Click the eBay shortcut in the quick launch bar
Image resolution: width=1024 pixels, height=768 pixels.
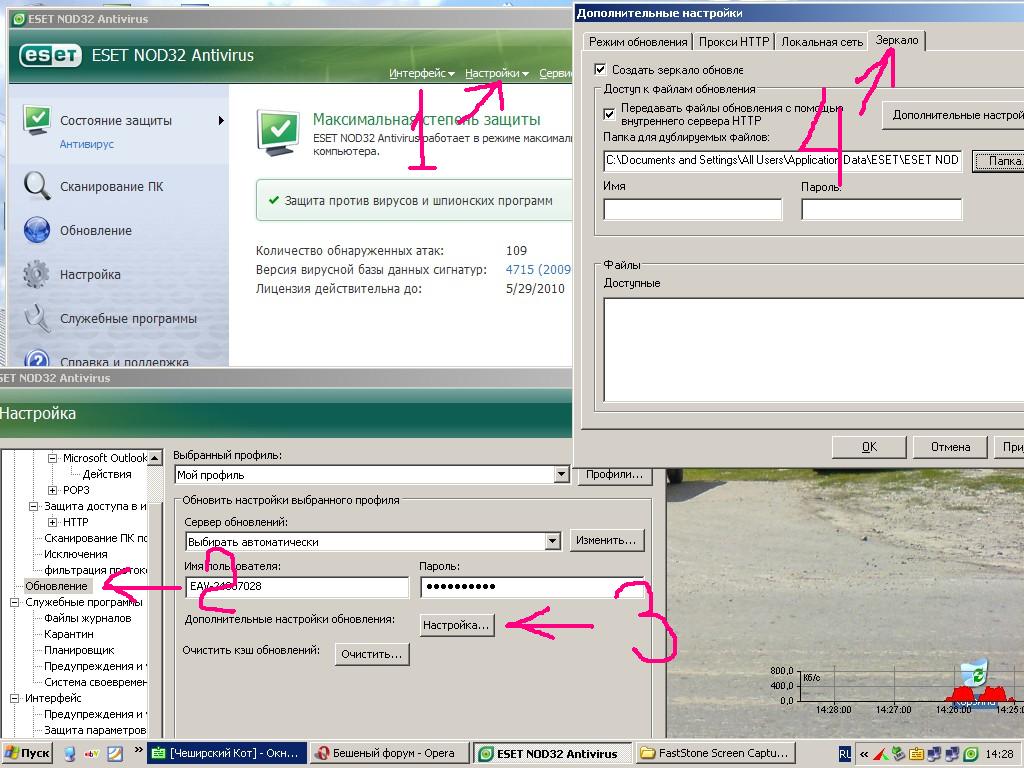click(x=92, y=754)
